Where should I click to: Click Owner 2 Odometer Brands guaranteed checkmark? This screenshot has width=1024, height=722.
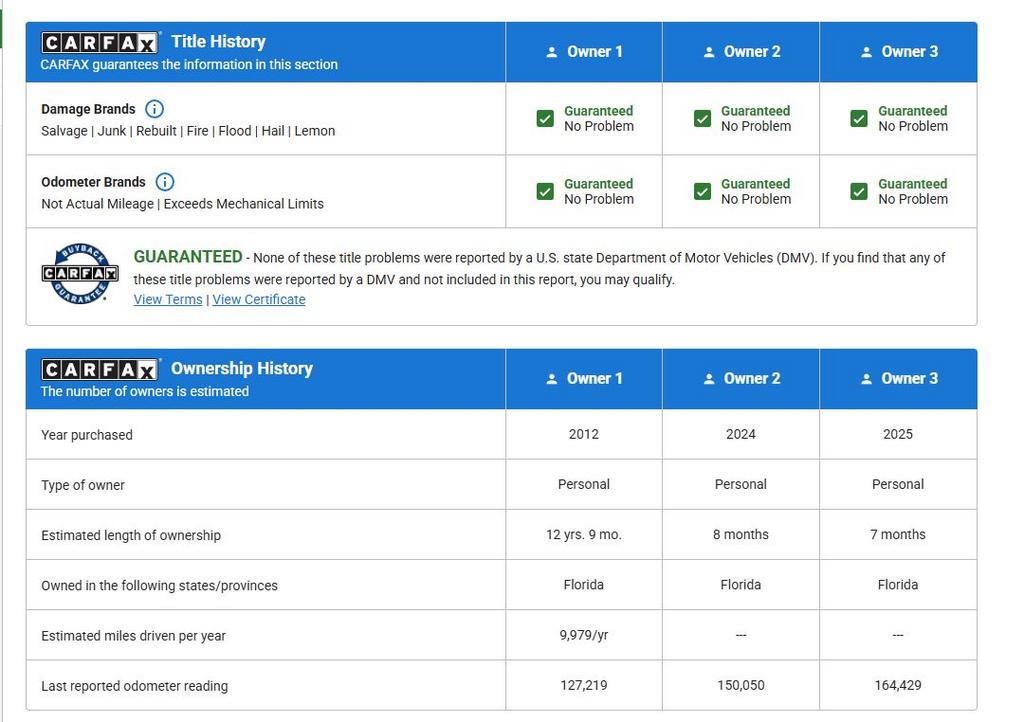pyautogui.click(x=702, y=192)
